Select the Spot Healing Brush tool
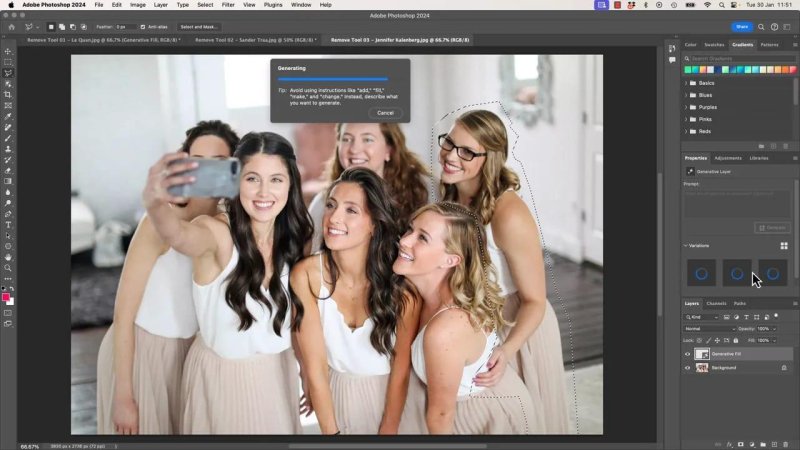Image resolution: width=800 pixels, height=450 pixels. [8, 128]
